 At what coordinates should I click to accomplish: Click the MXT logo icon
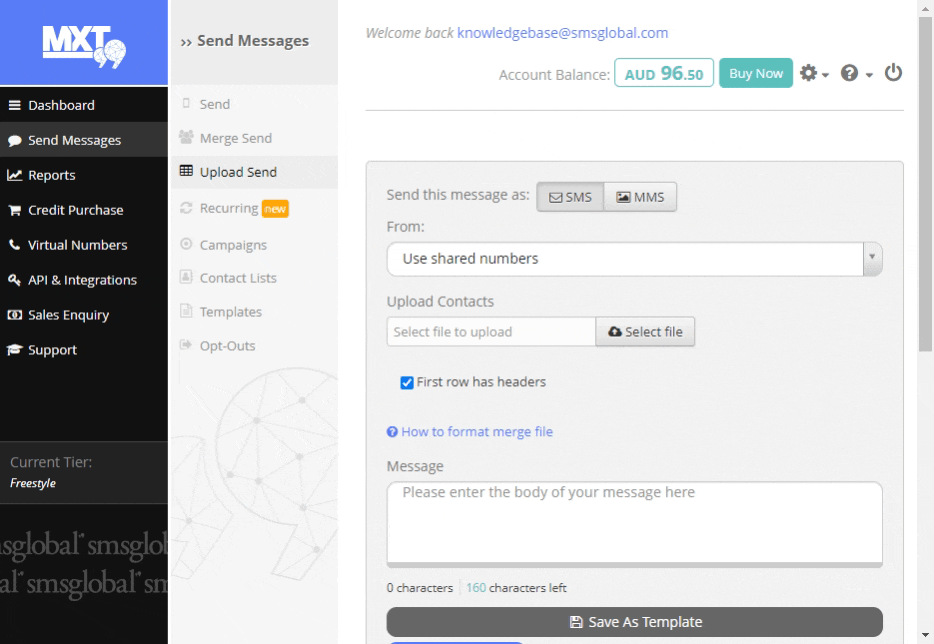[x=83, y=43]
